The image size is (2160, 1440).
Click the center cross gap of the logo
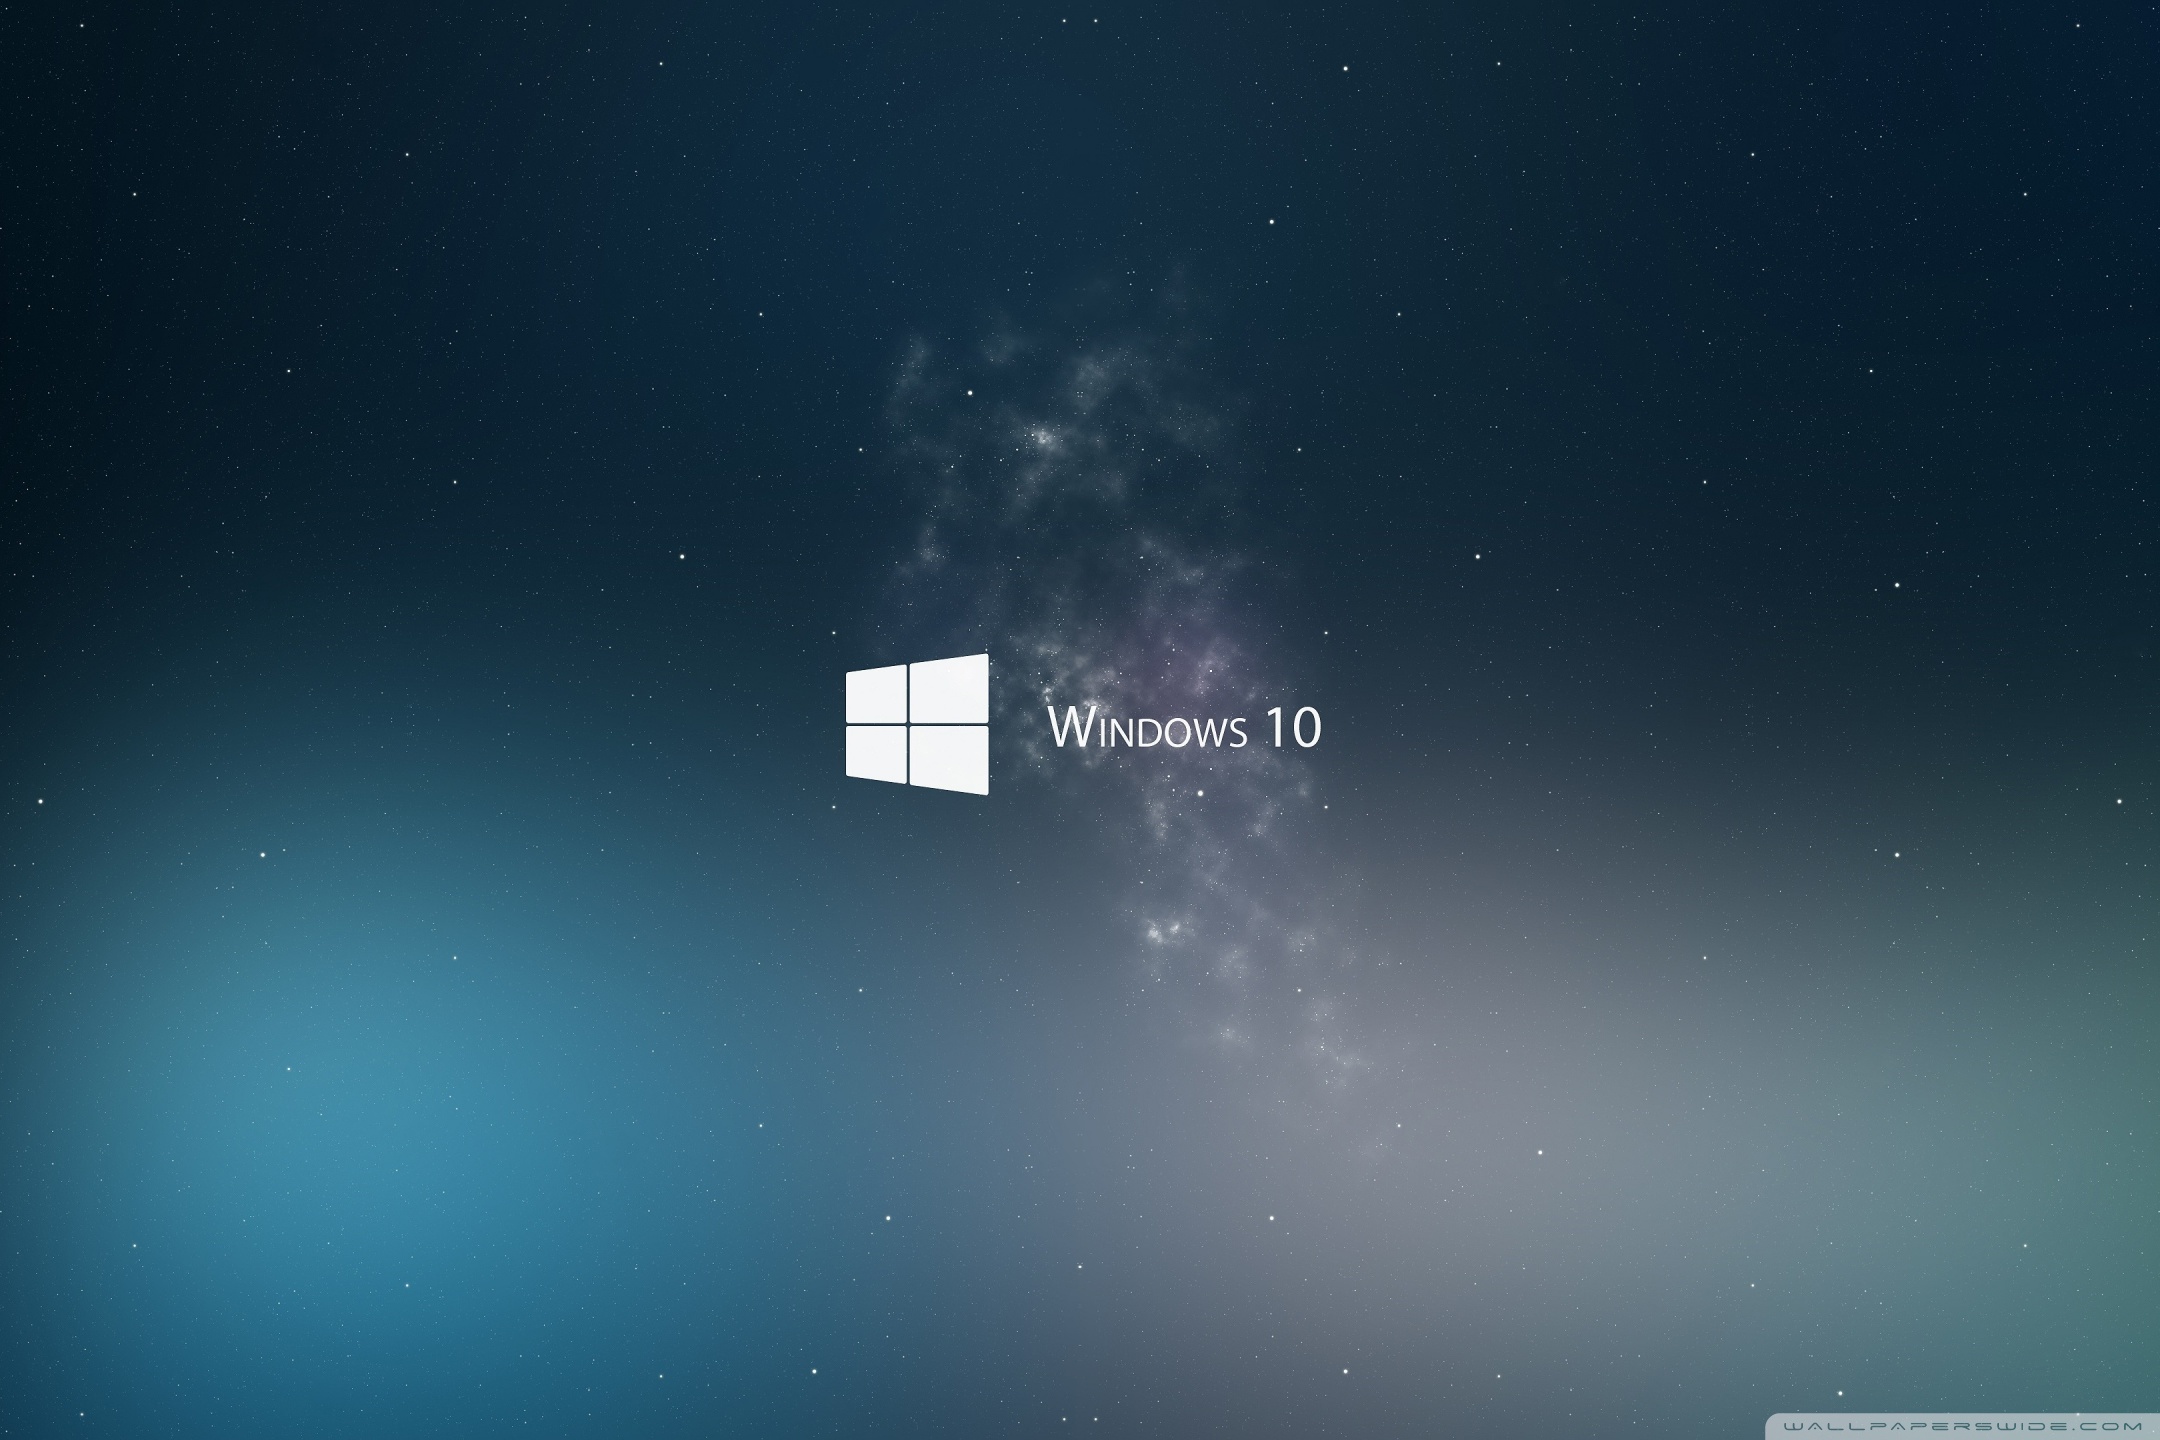908,723
